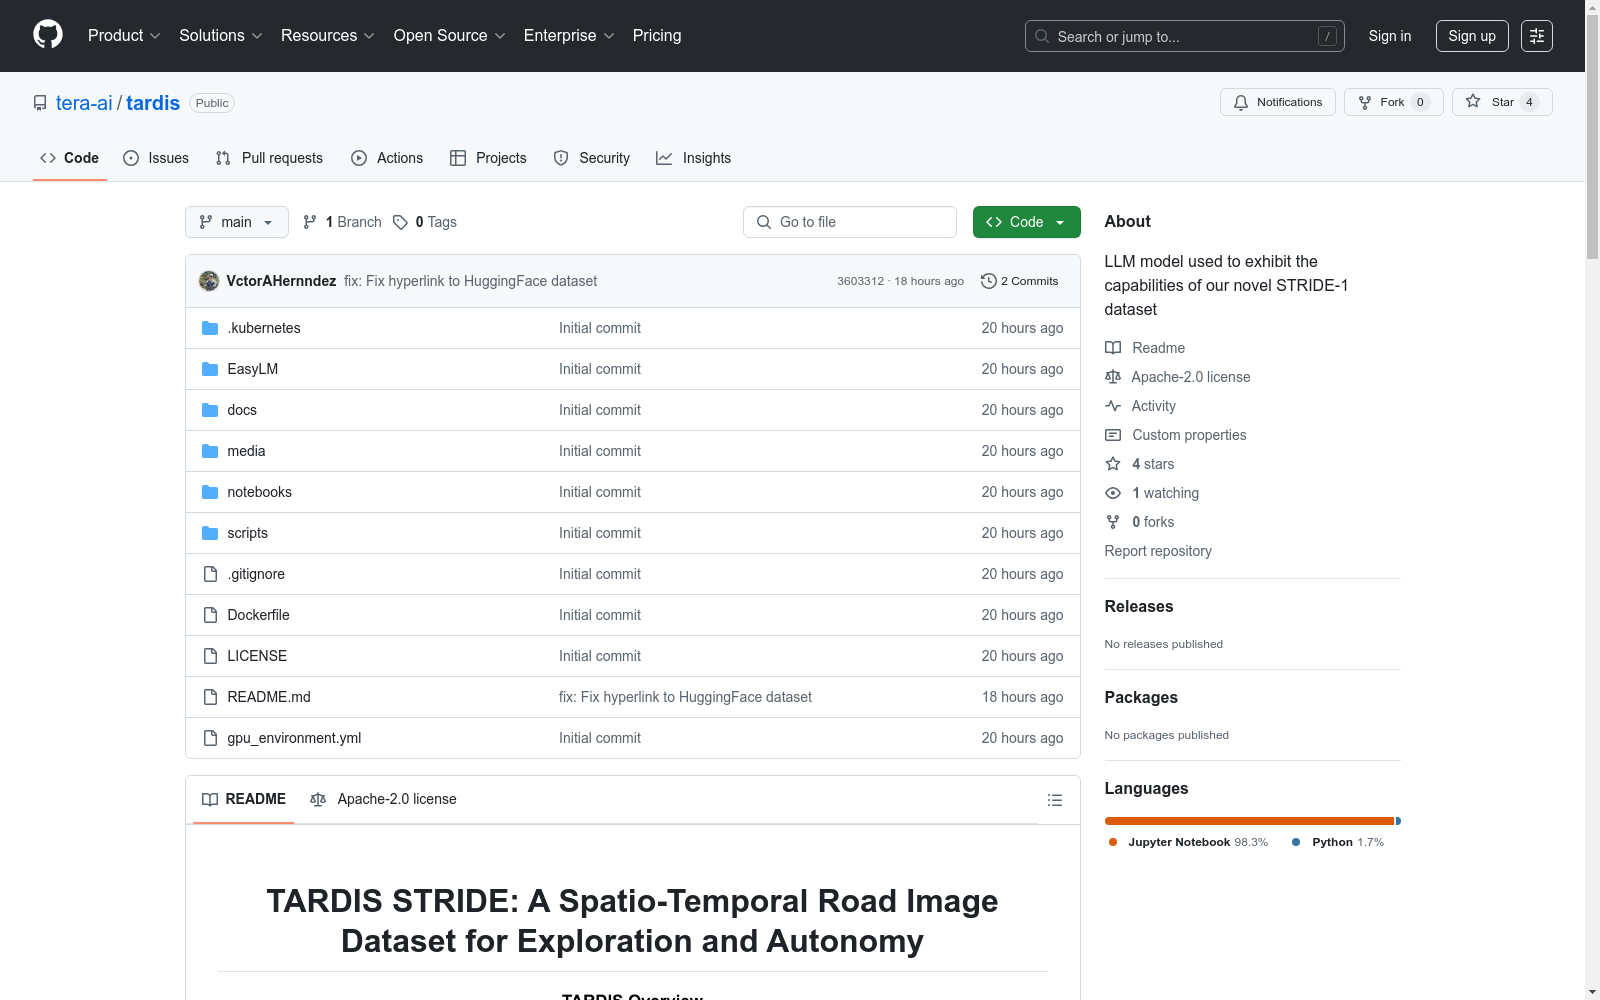View the 0 forks list
Image resolution: width=1600 pixels, height=1000 pixels.
pyautogui.click(x=1140, y=522)
